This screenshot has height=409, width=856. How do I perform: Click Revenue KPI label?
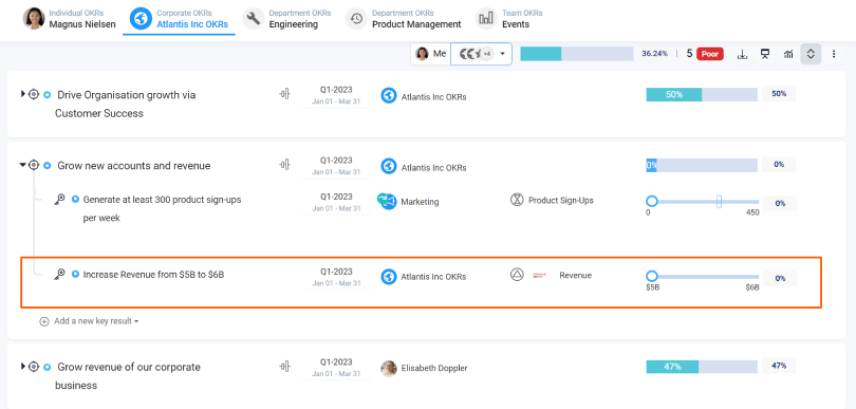tap(575, 275)
